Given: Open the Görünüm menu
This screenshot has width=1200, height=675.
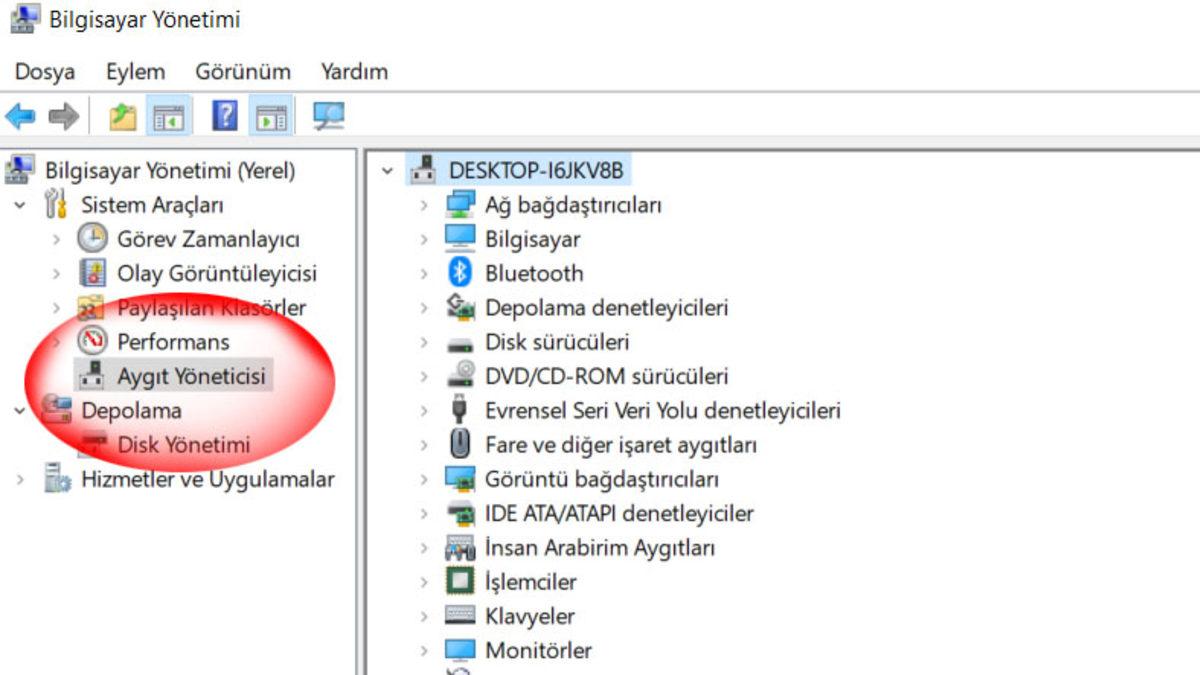Looking at the screenshot, I should [x=242, y=71].
